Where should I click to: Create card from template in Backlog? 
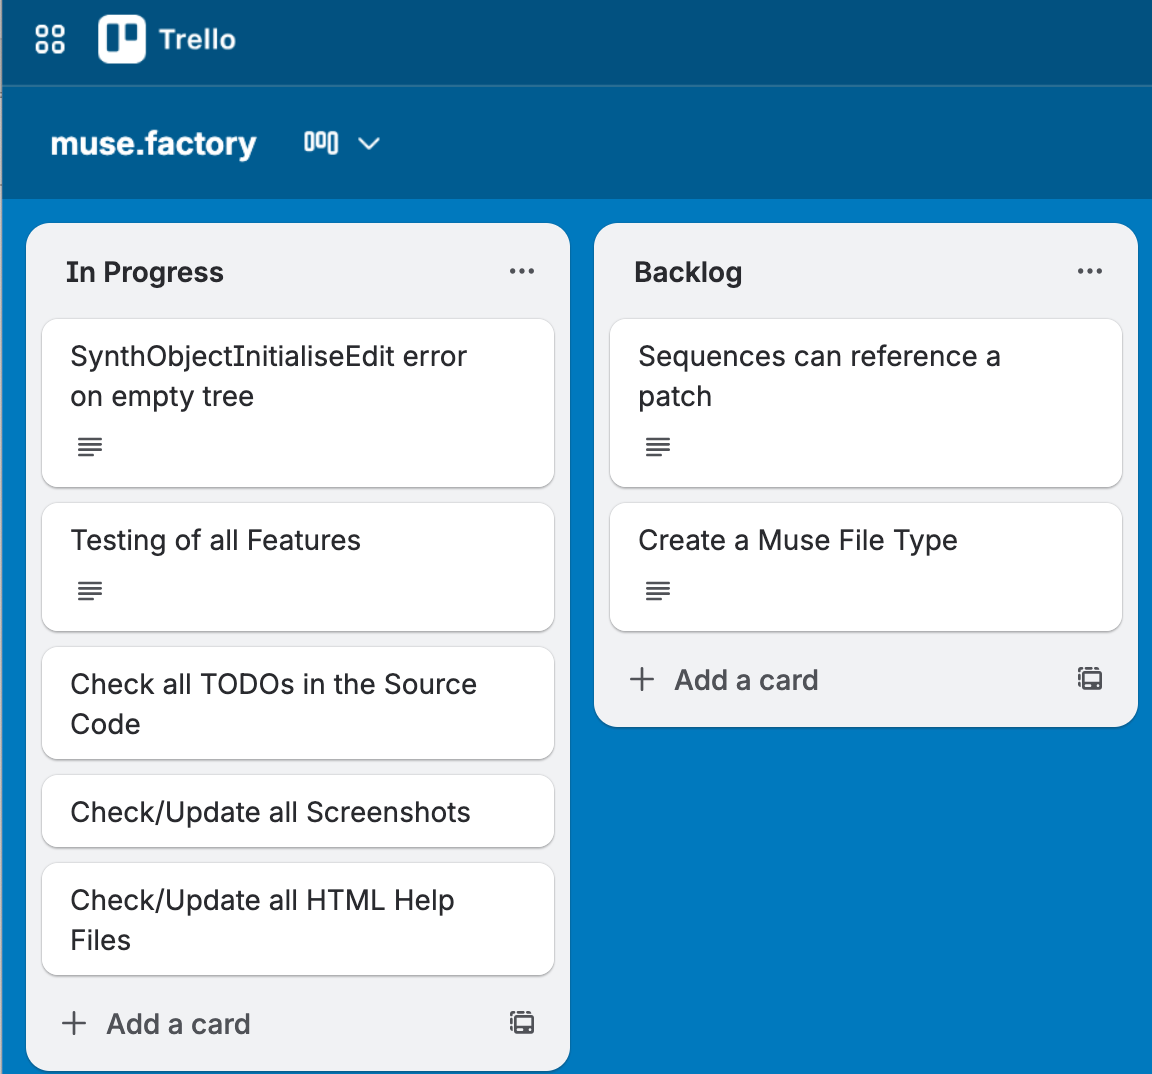[x=1090, y=680]
